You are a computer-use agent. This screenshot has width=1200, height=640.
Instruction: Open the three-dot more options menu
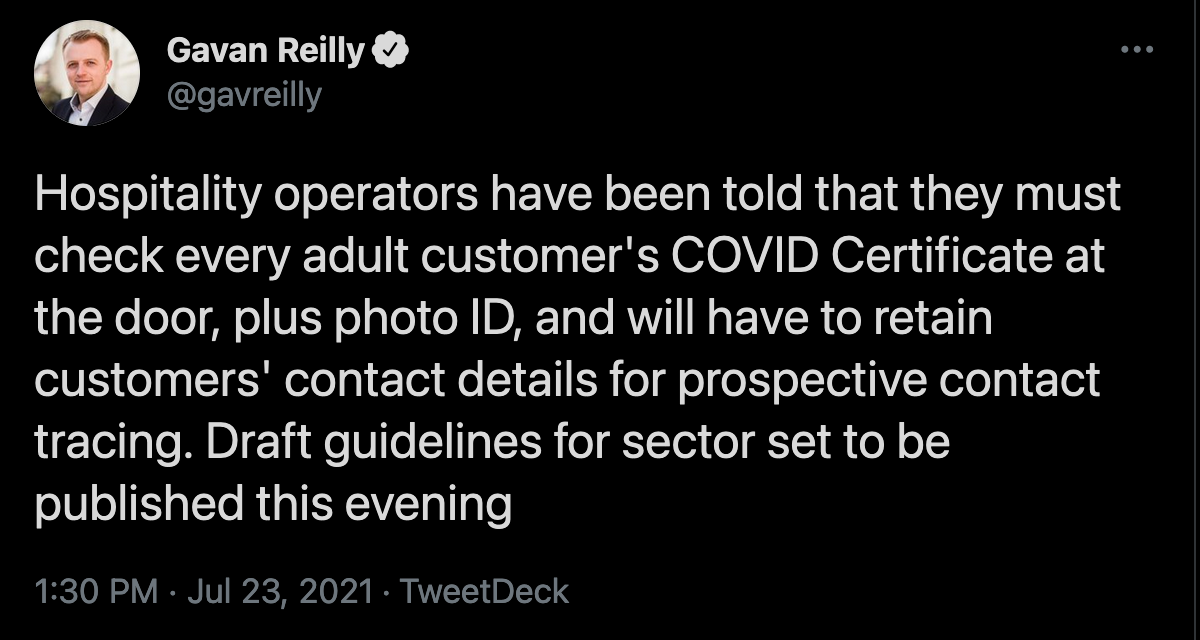point(1138,48)
